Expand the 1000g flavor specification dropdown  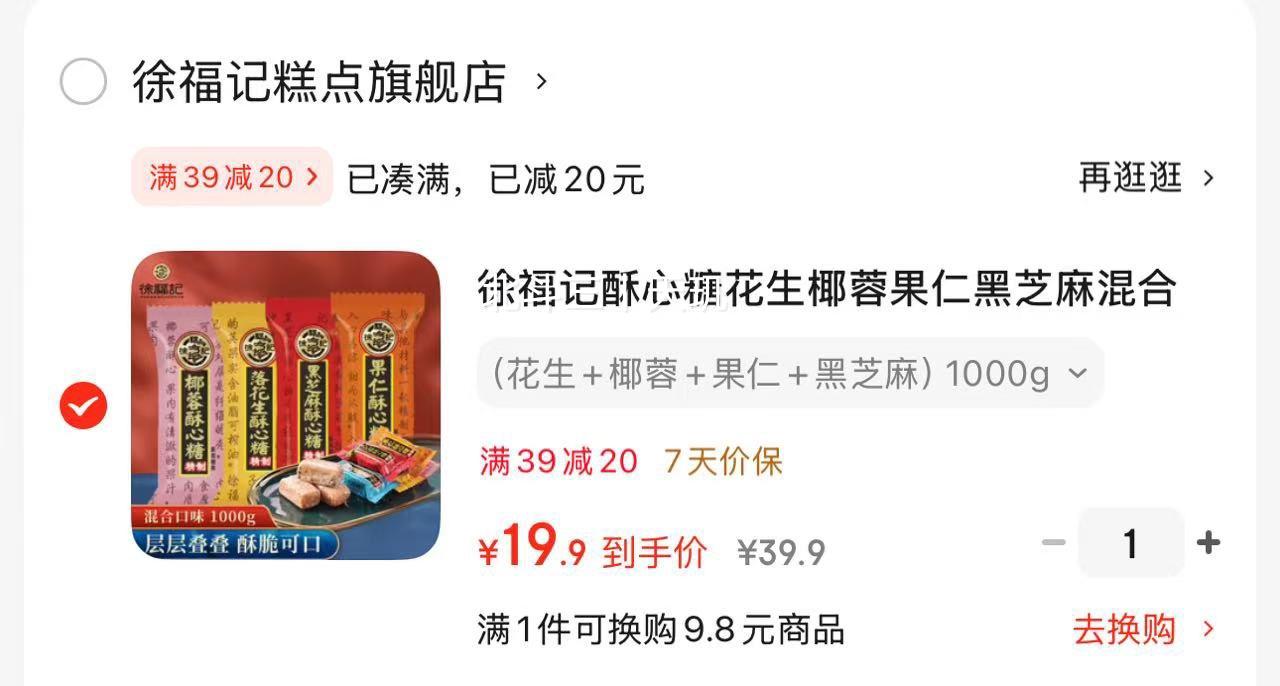790,374
